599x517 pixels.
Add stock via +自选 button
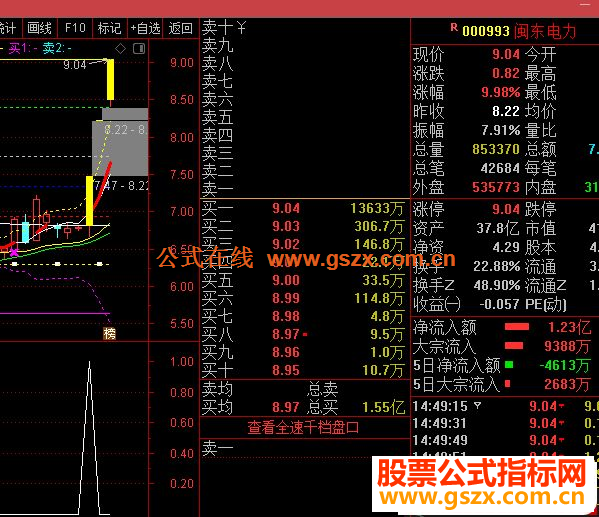coord(145,28)
